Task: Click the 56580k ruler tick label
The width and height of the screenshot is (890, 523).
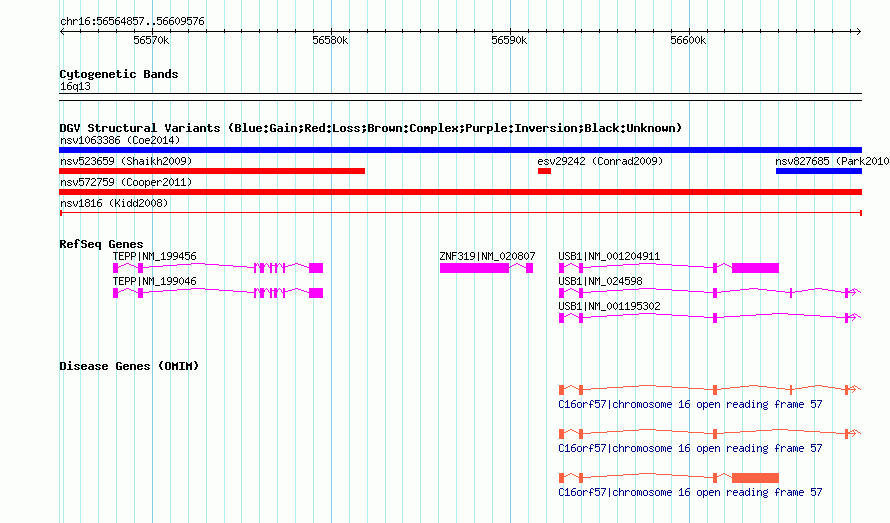Action: tap(330, 40)
